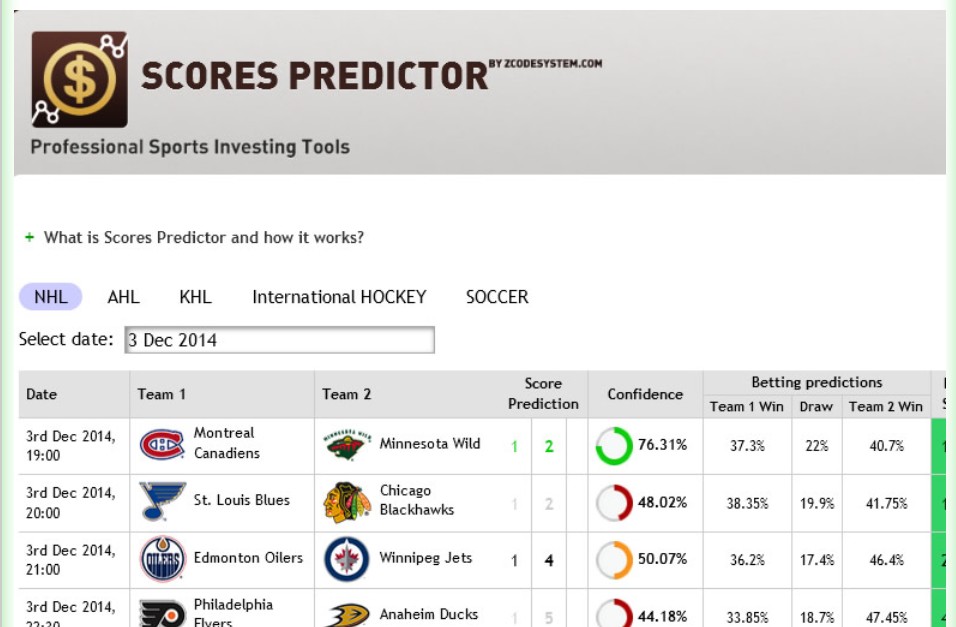Click the Edmonton Oilers team logo
Screen dimensions: 956x627
[x=162, y=559]
